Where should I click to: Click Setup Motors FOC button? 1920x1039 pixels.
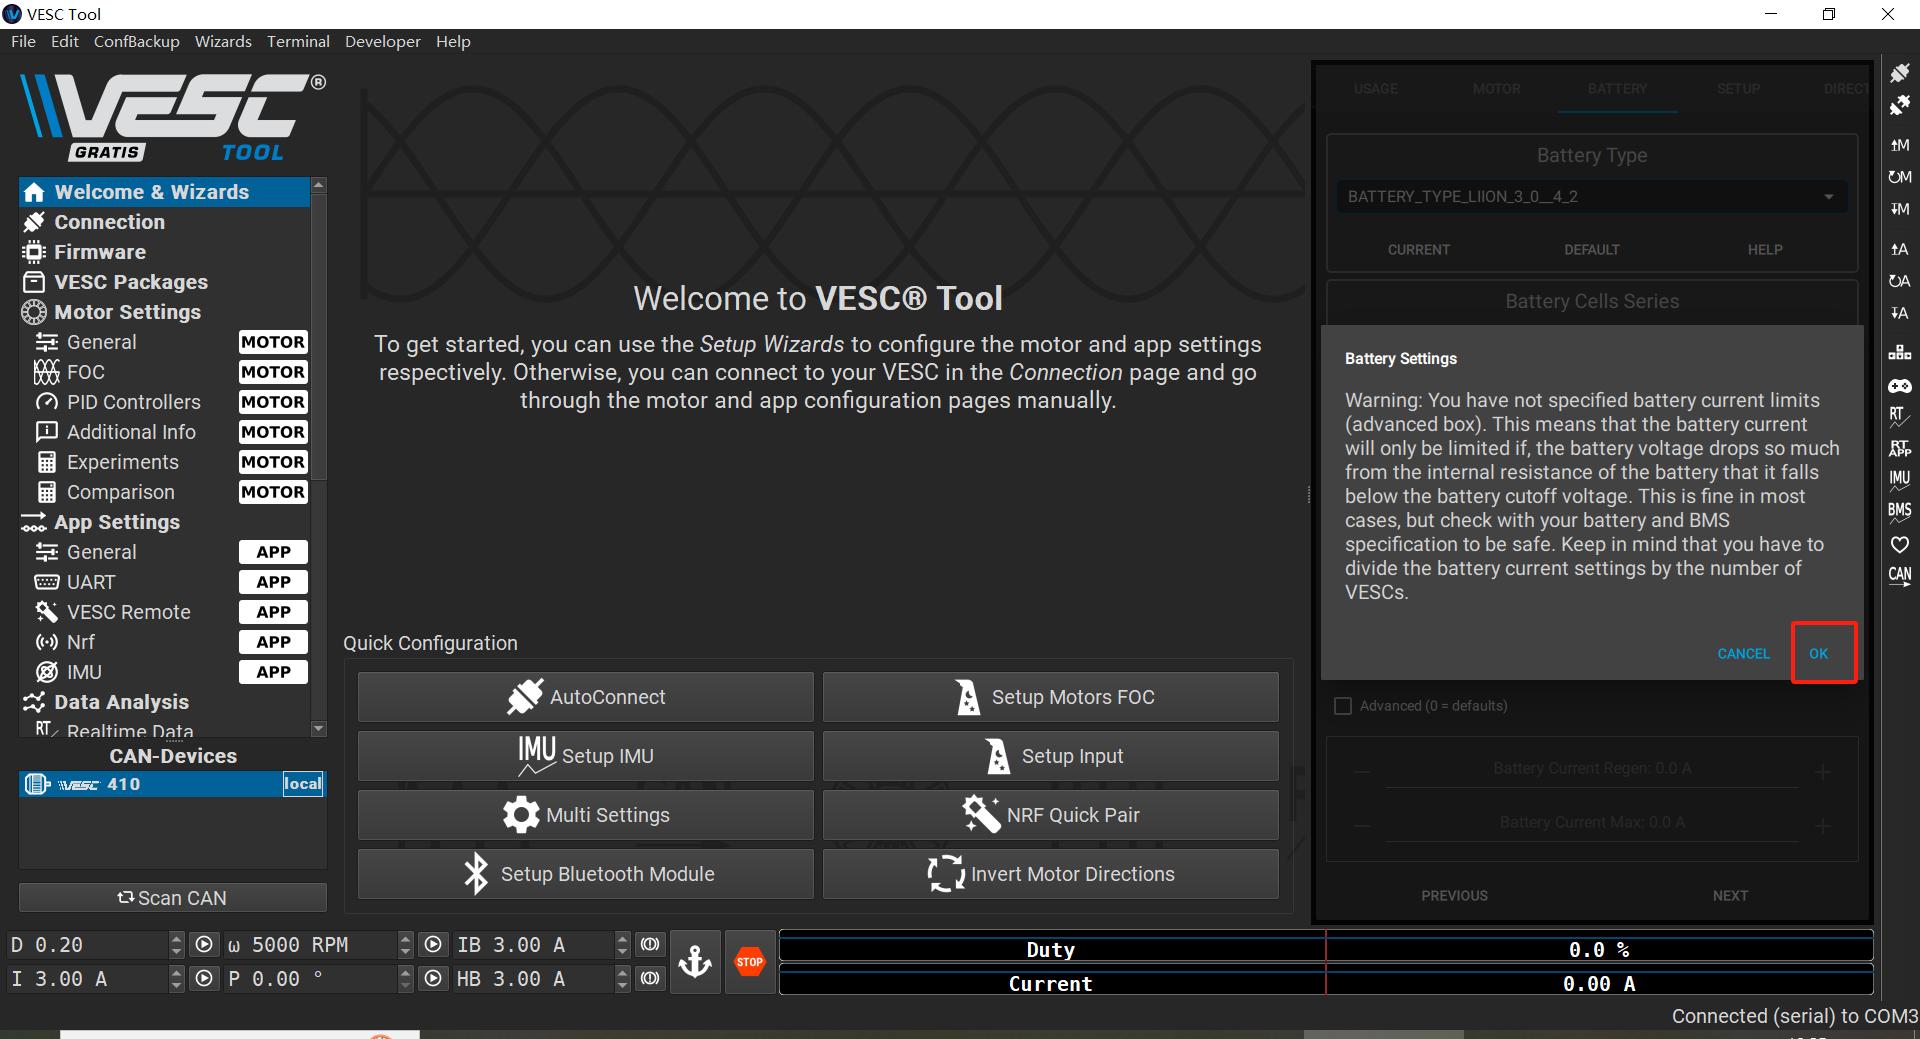click(1051, 697)
